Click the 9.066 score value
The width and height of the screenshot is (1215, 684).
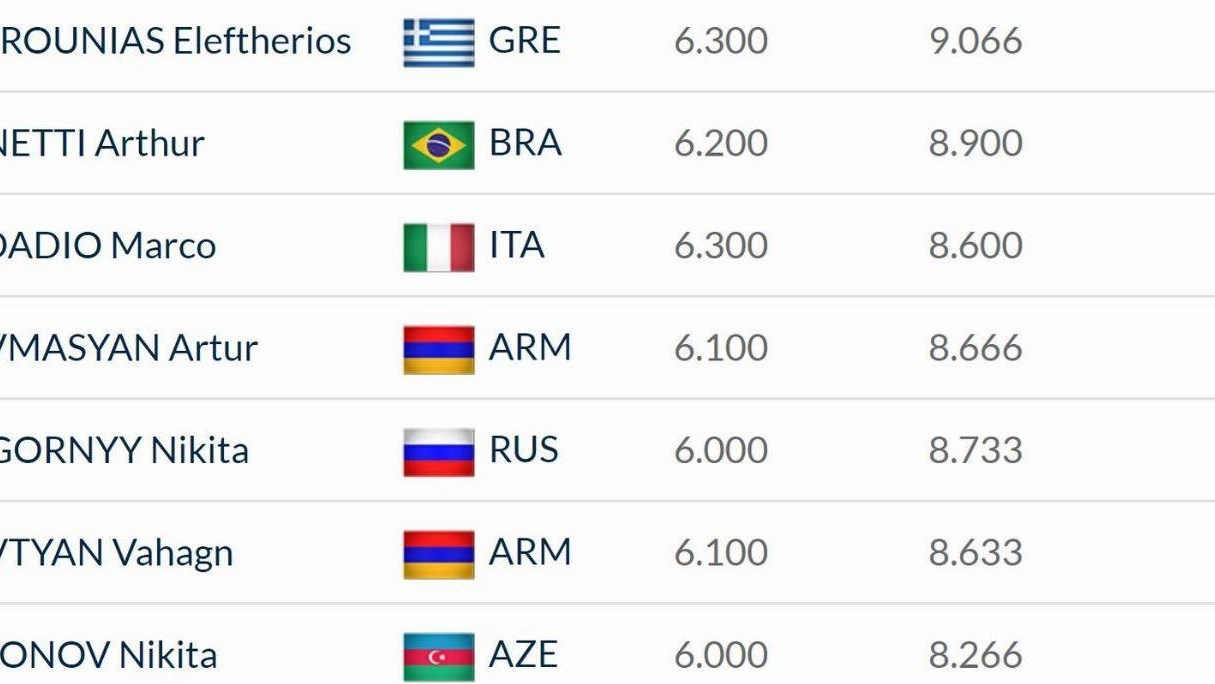(975, 42)
